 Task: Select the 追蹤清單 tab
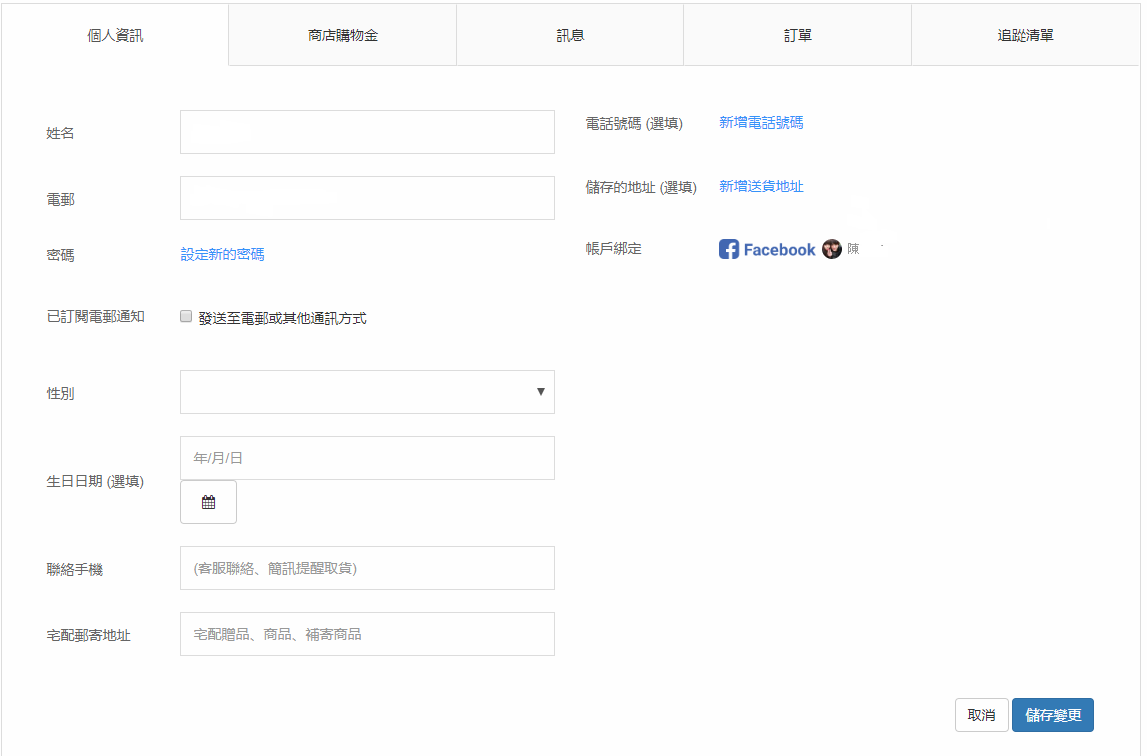point(1025,35)
